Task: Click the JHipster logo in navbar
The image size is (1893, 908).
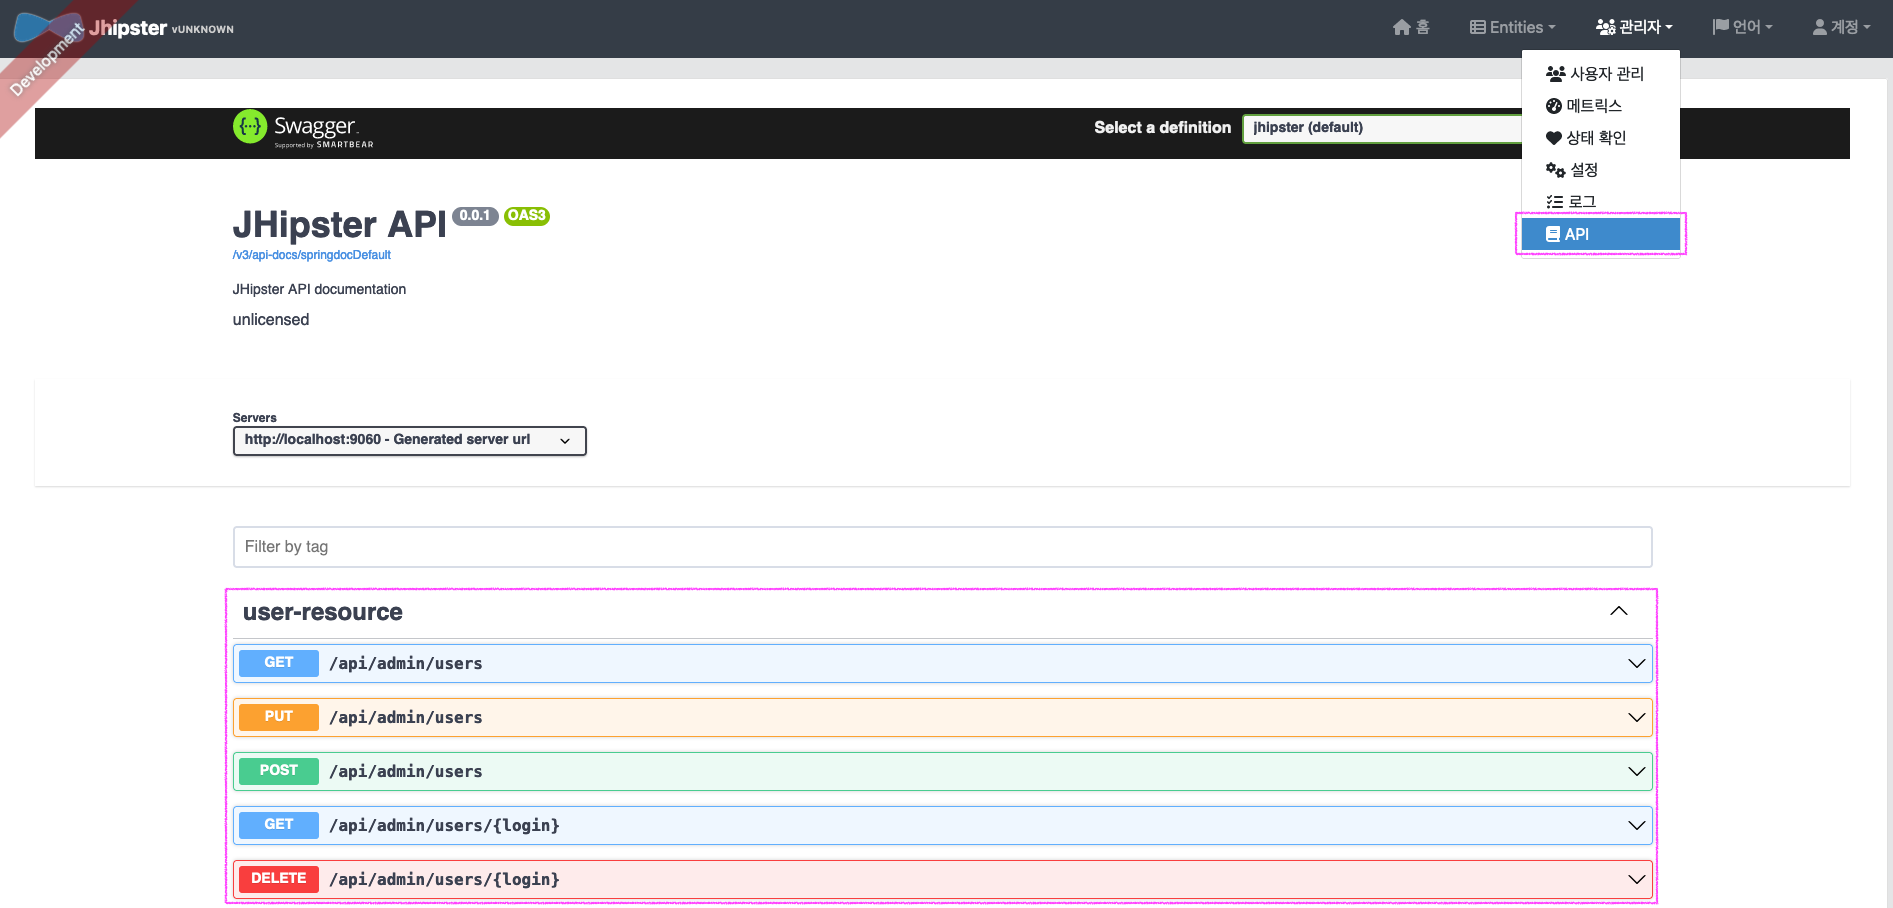Action: [x=46, y=26]
